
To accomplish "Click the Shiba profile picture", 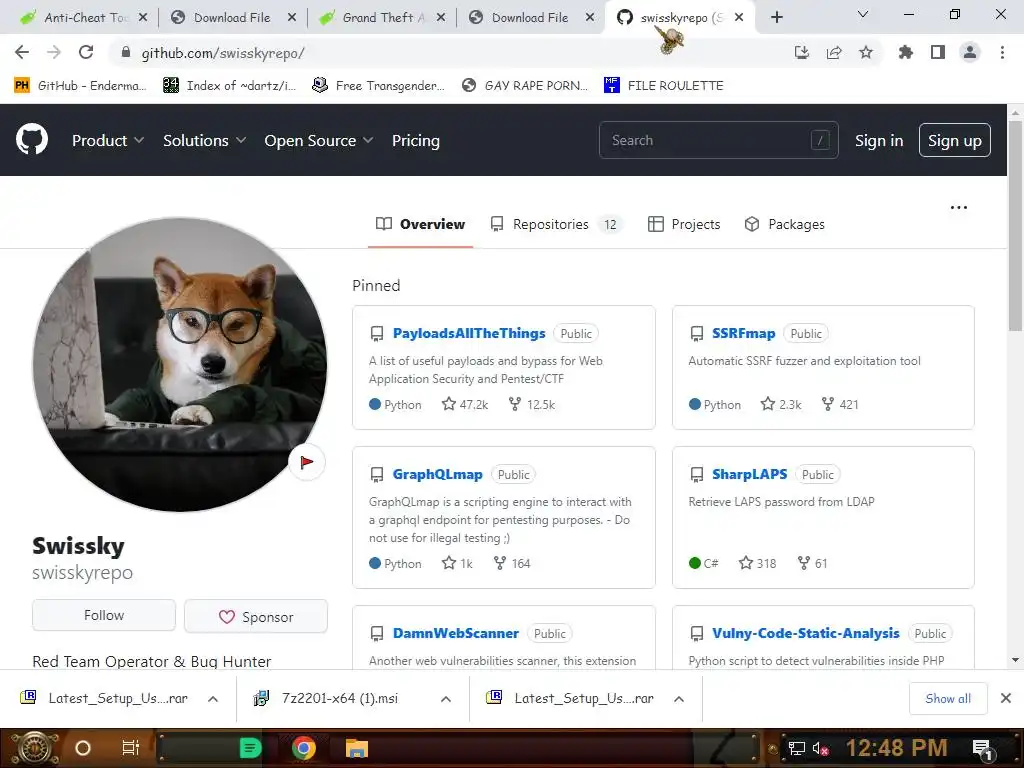I will (x=180, y=364).
